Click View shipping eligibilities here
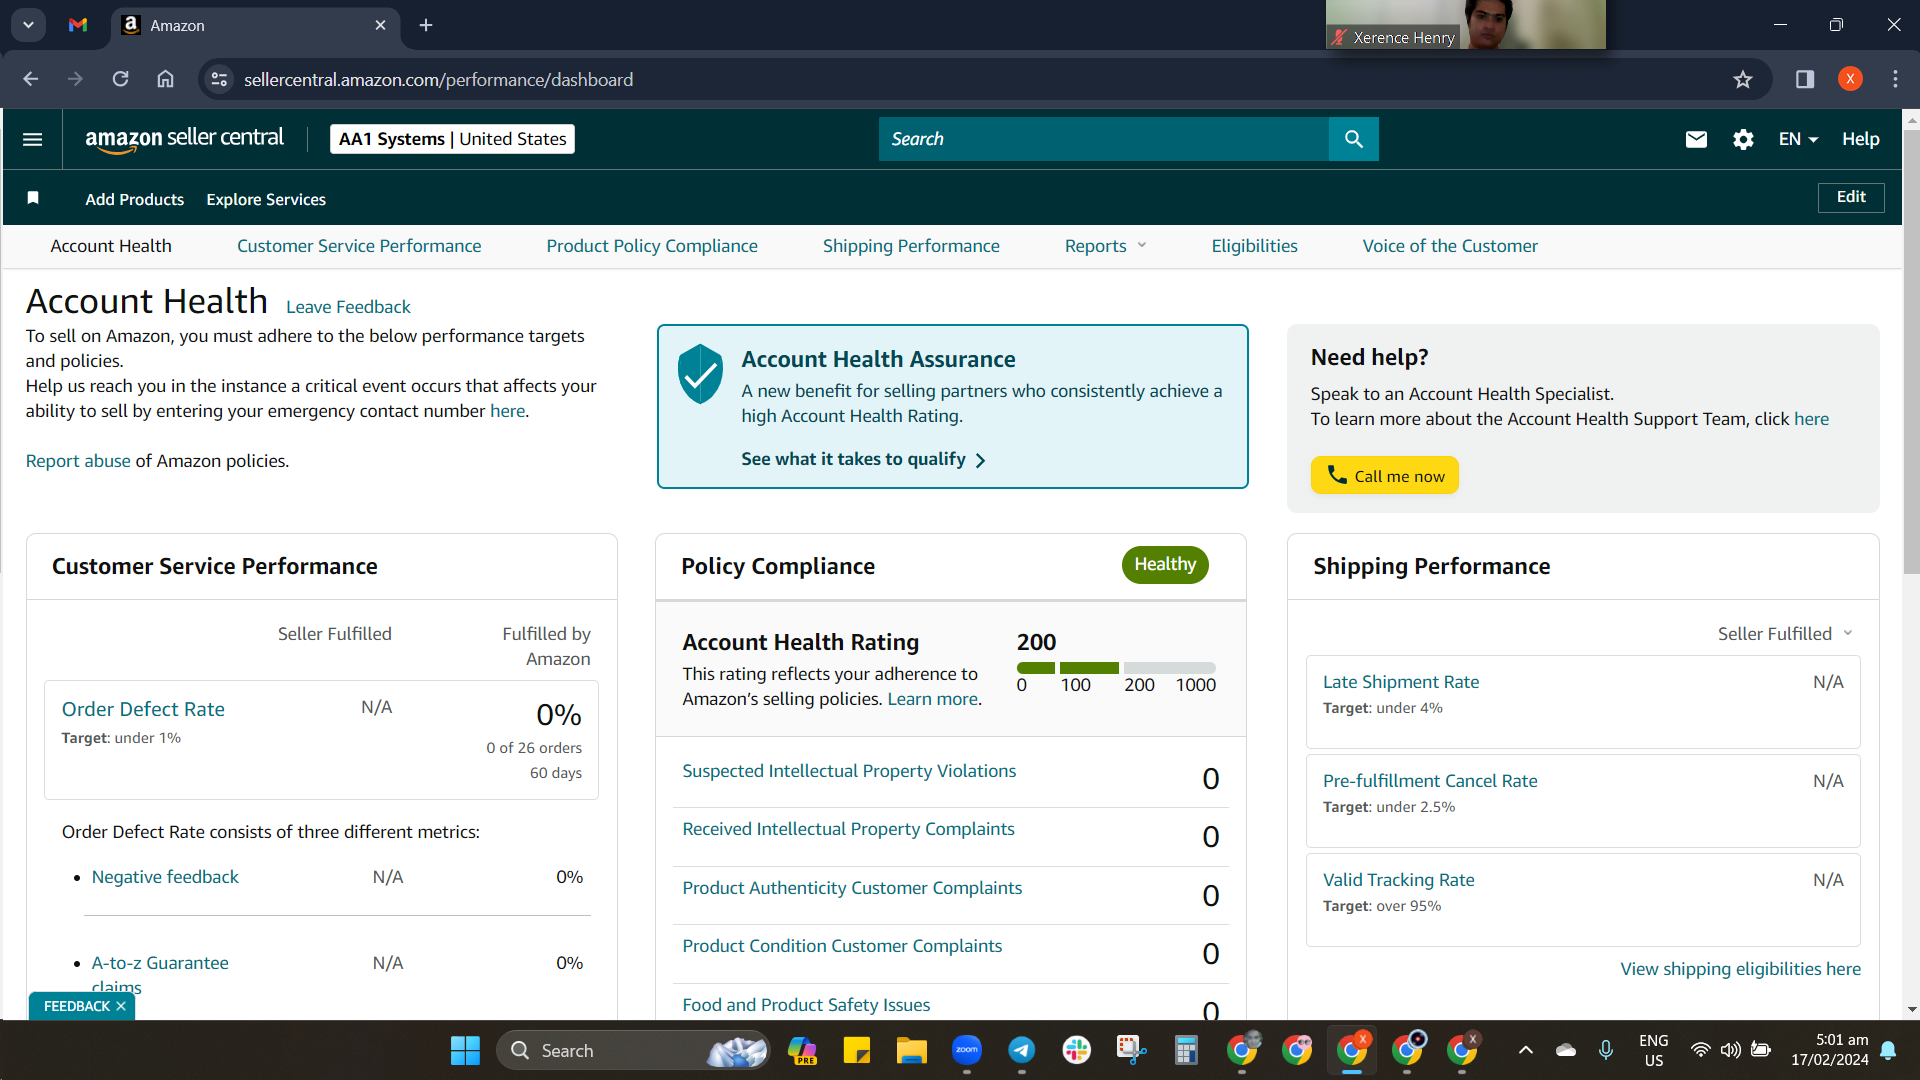1920x1080 pixels. [x=1741, y=969]
